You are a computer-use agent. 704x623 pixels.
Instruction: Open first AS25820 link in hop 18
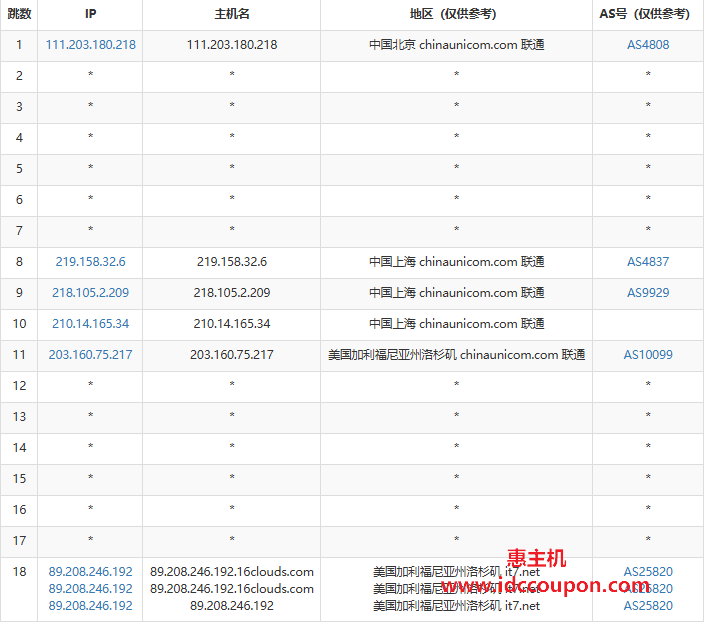[x=648, y=571]
